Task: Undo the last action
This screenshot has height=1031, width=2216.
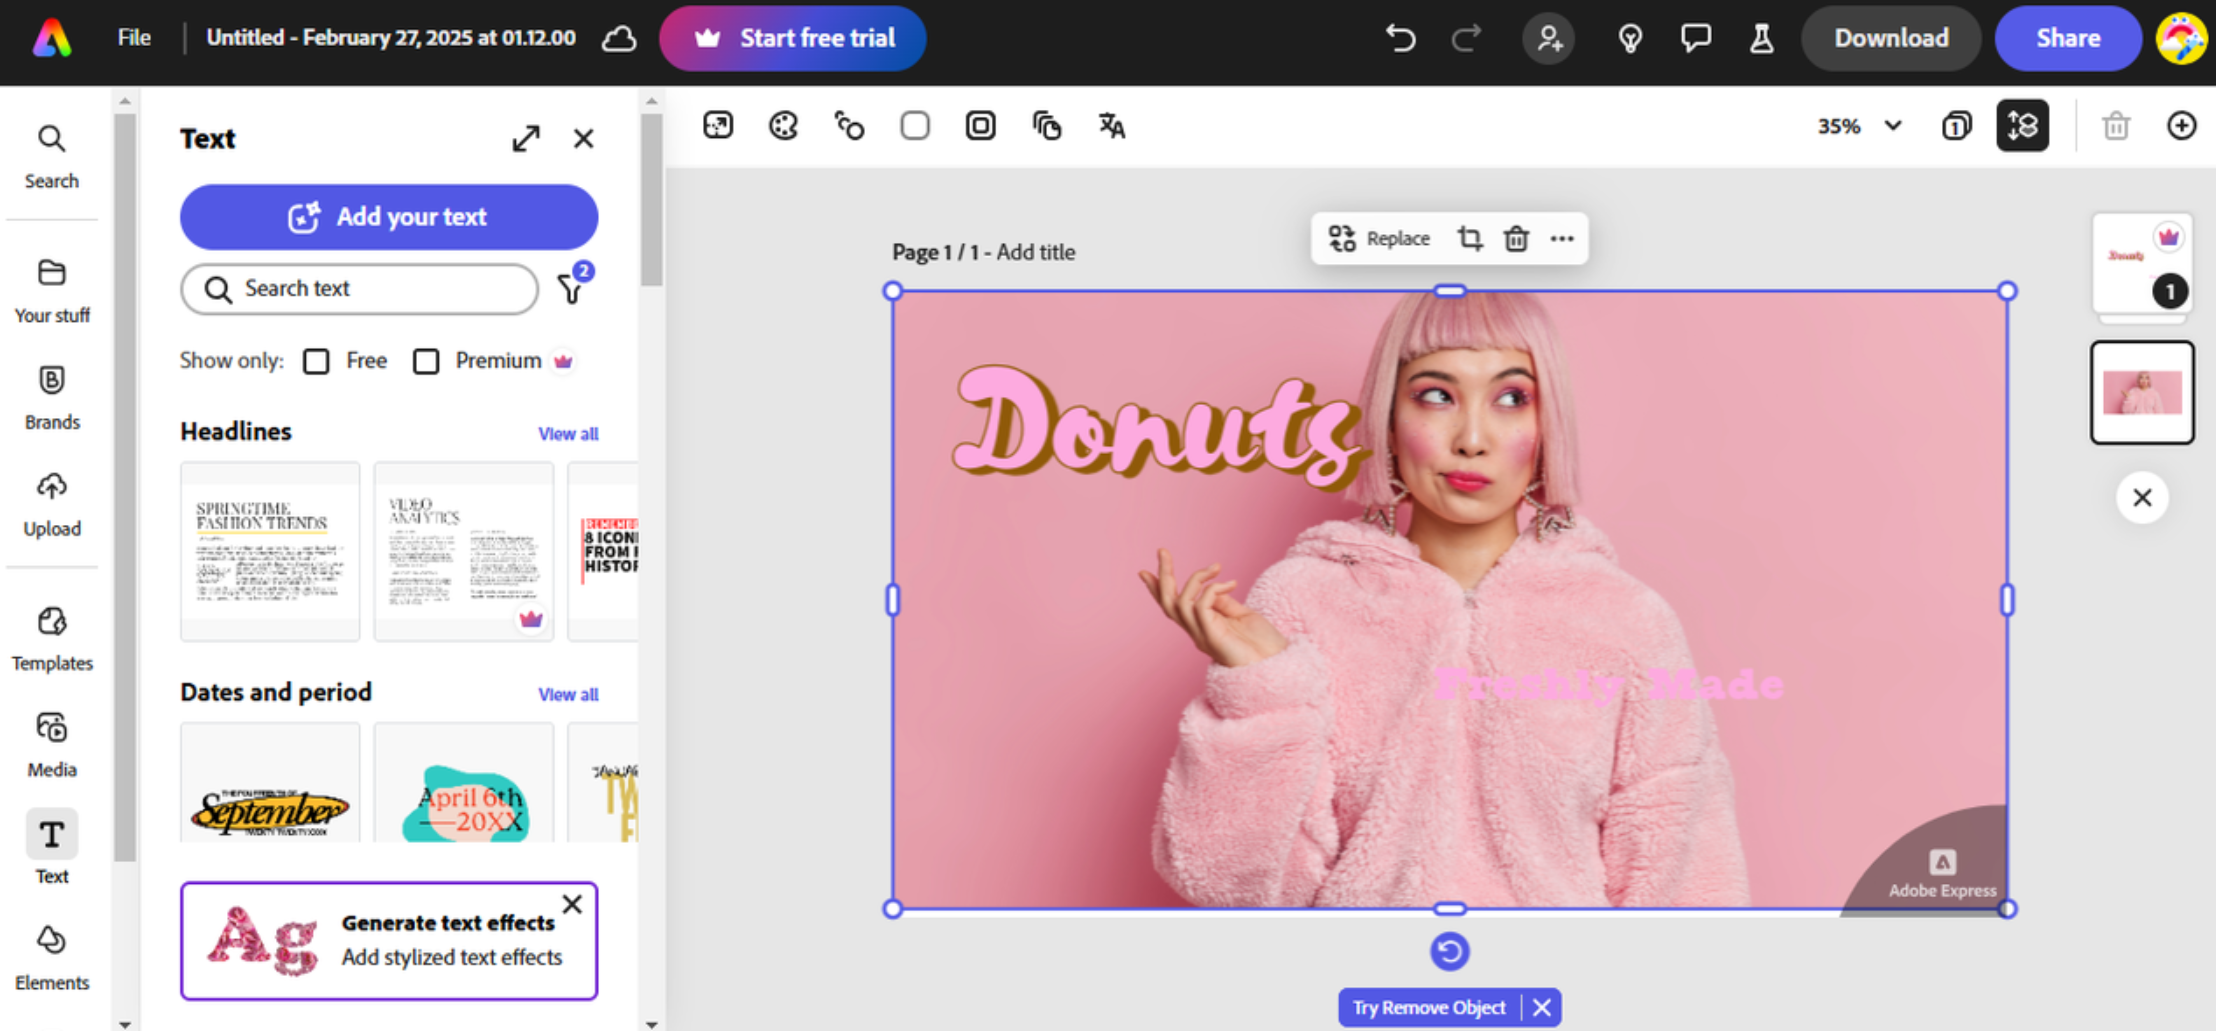Action: (x=1400, y=38)
